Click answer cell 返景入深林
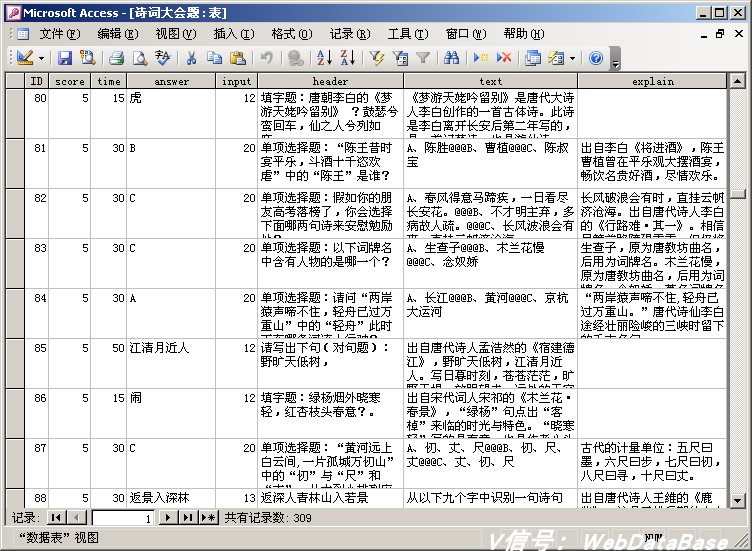752x551 pixels. [x=171, y=498]
